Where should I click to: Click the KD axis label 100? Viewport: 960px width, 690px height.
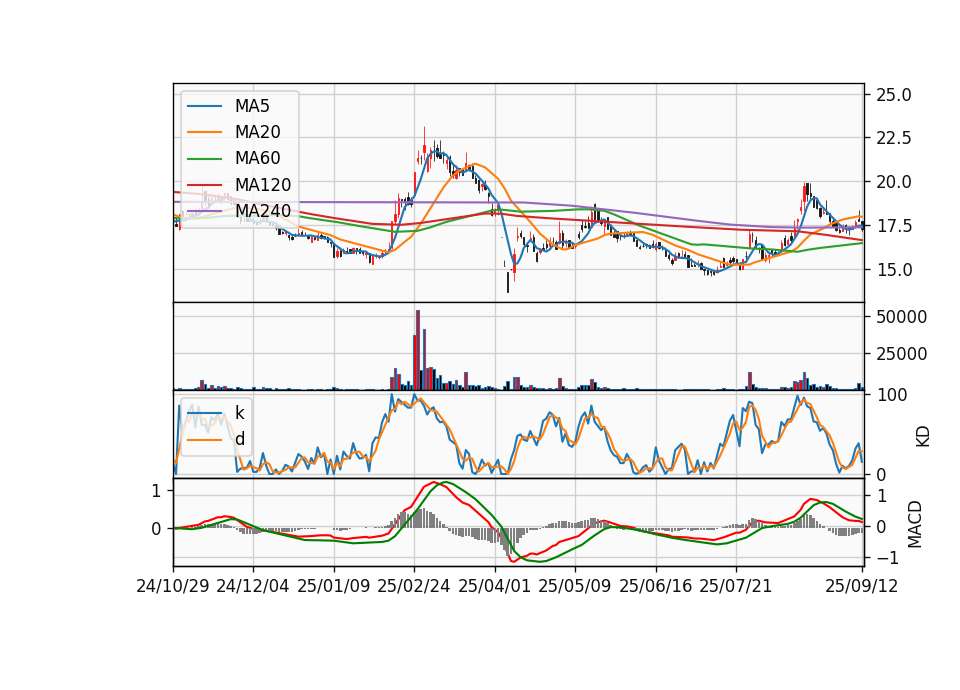(892, 396)
